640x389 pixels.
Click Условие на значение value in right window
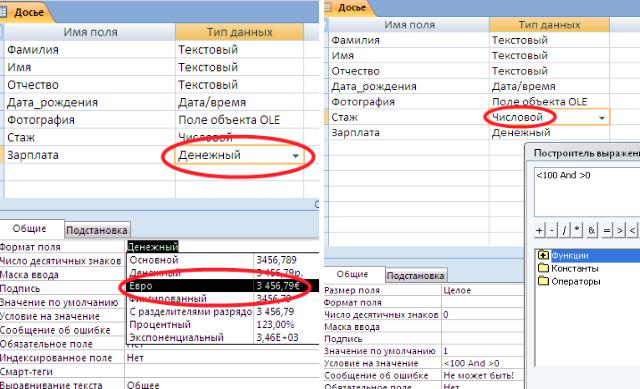[x=471, y=363]
